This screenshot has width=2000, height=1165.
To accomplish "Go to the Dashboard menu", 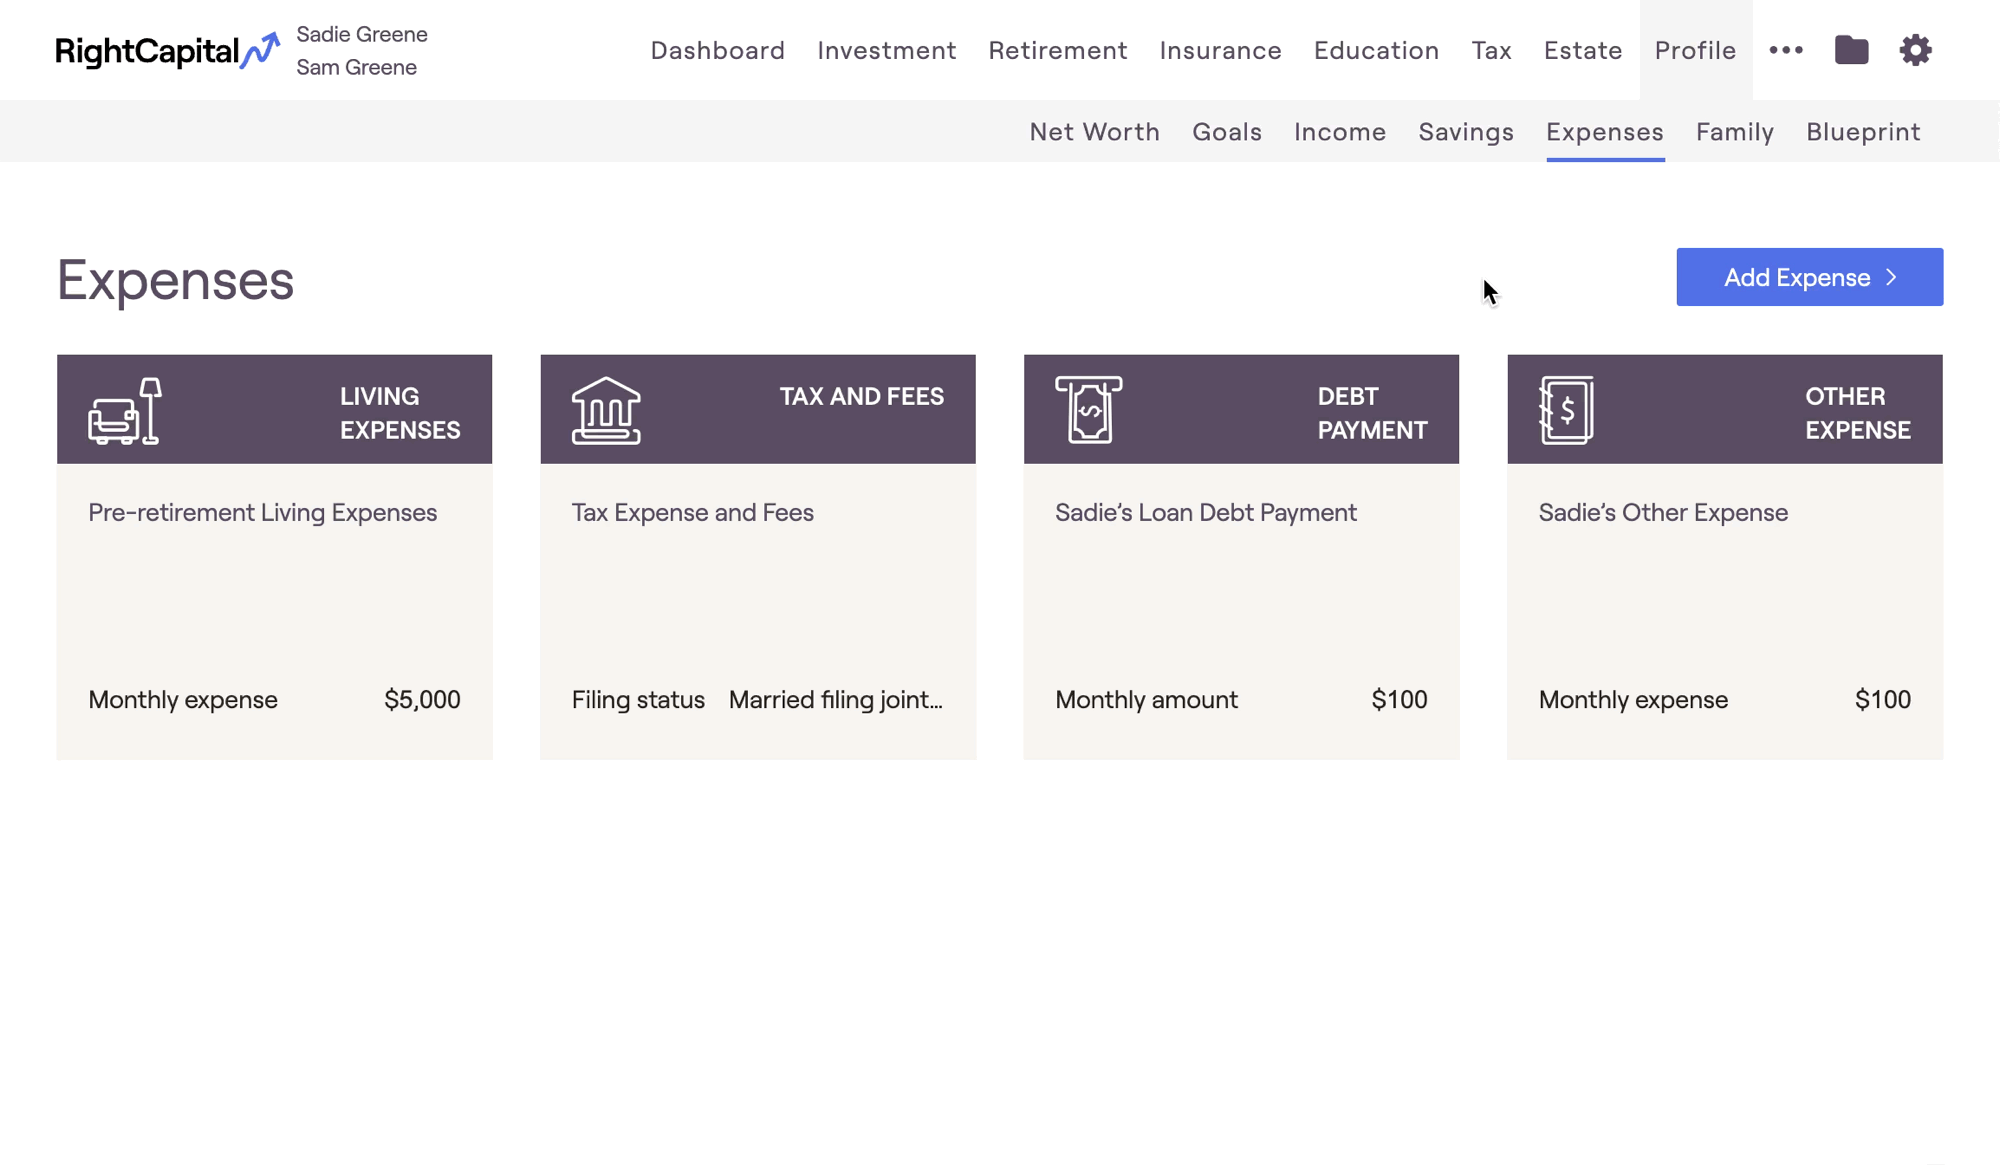I will (x=718, y=50).
